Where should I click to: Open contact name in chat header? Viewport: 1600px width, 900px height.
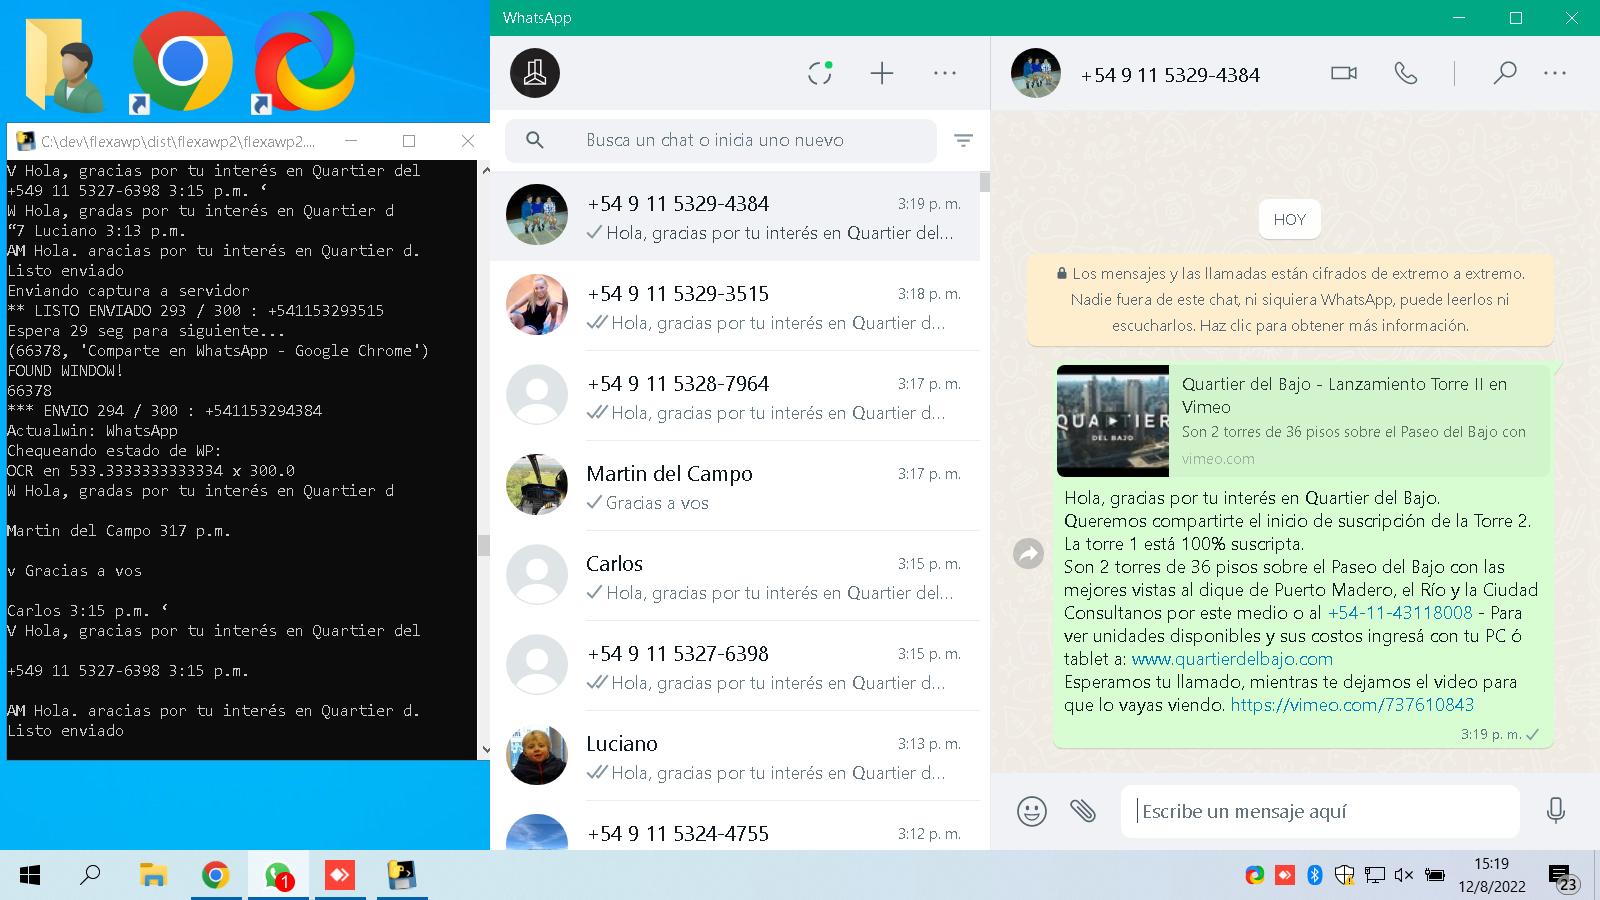coord(1170,75)
